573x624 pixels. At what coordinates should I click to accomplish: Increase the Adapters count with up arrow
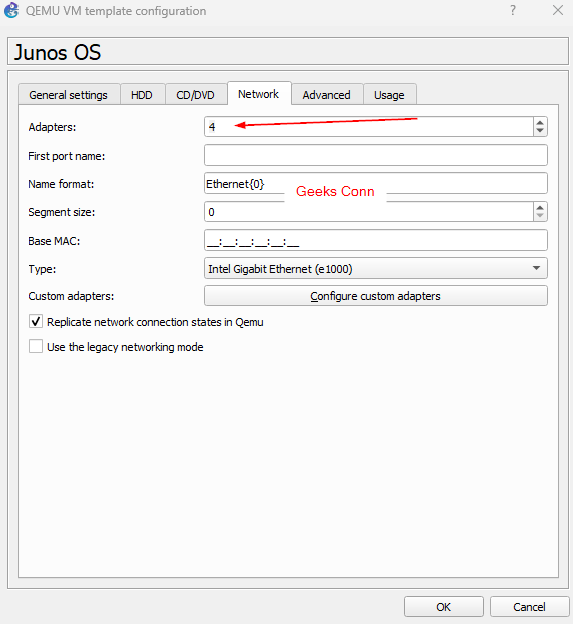540,123
